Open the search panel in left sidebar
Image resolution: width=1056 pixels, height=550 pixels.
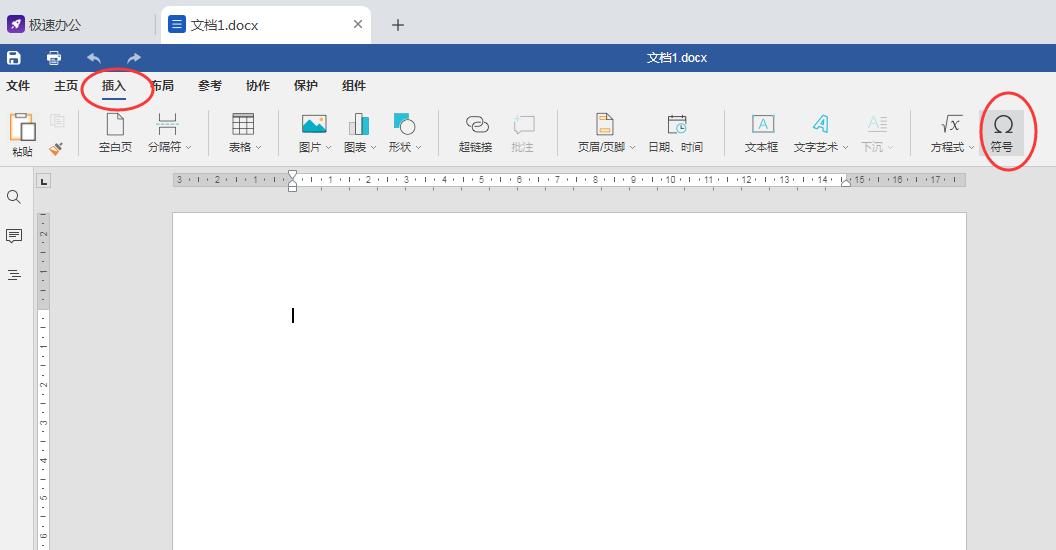point(14,197)
